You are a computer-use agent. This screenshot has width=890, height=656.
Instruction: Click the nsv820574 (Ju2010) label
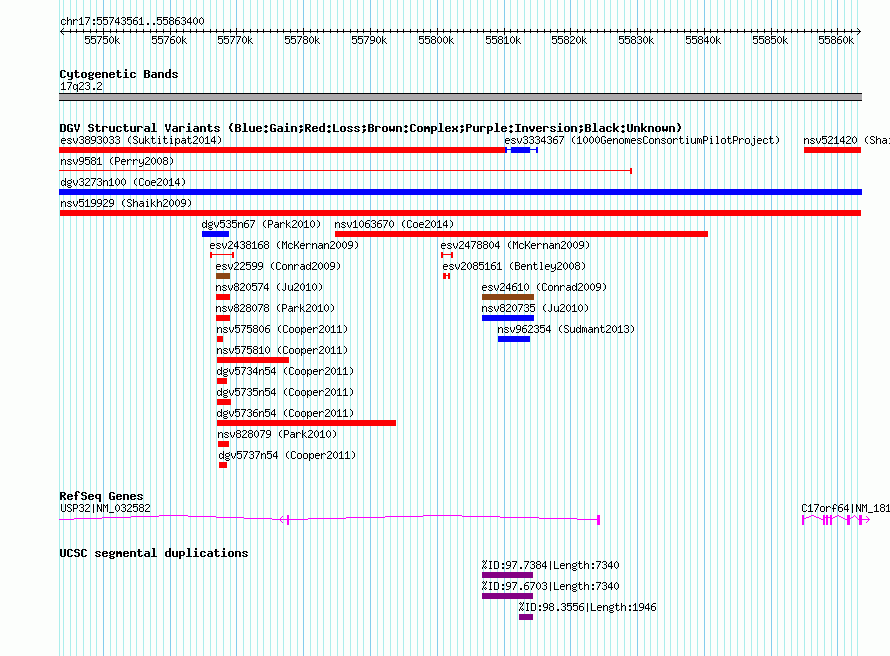point(269,287)
